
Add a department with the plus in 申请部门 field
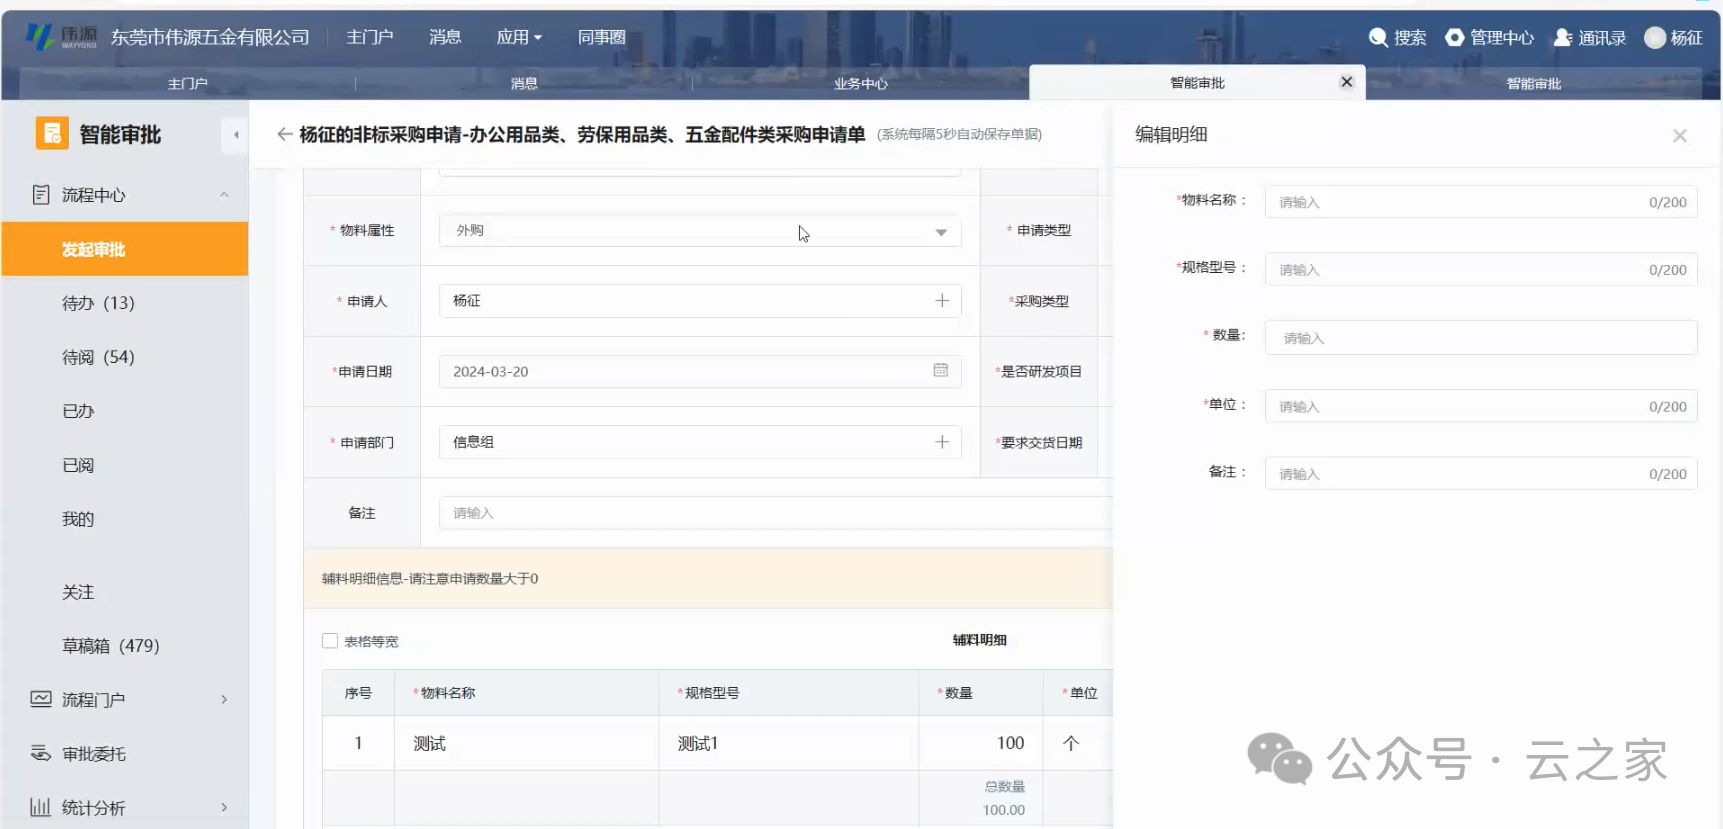(941, 441)
